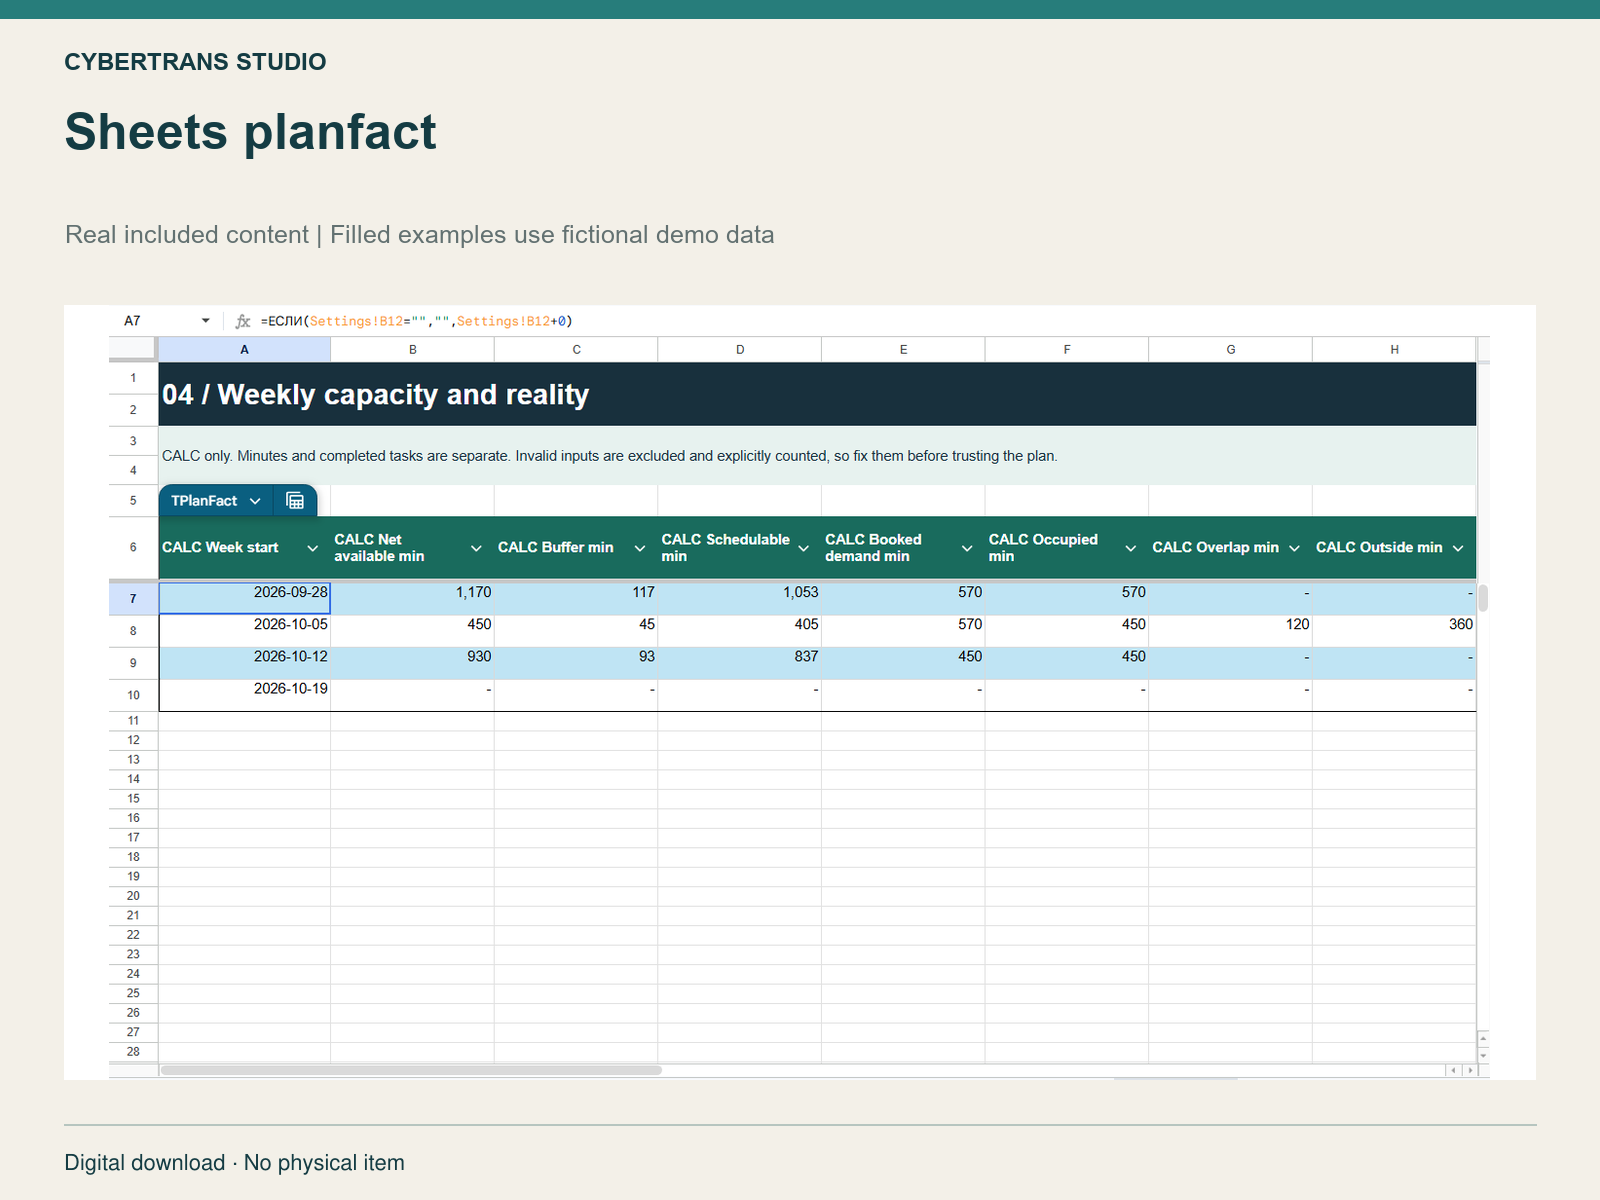This screenshot has width=1600, height=1200.
Task: Select cell with date 2026-09-28
Action: click(x=244, y=598)
